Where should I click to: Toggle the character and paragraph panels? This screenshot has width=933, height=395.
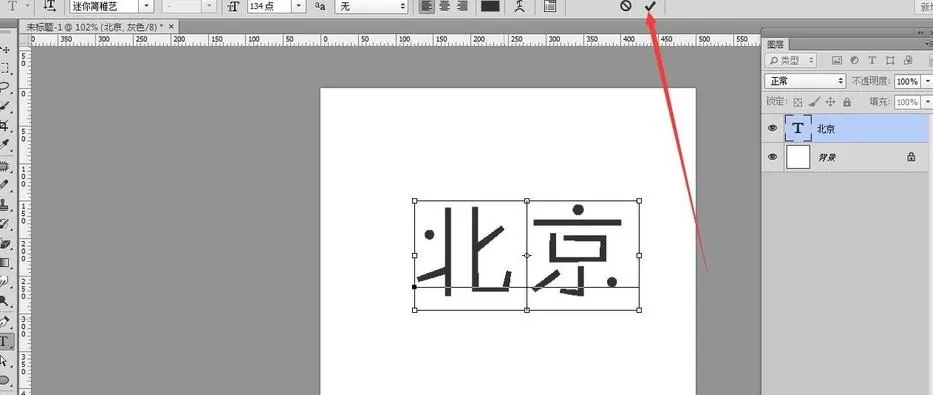[x=550, y=6]
